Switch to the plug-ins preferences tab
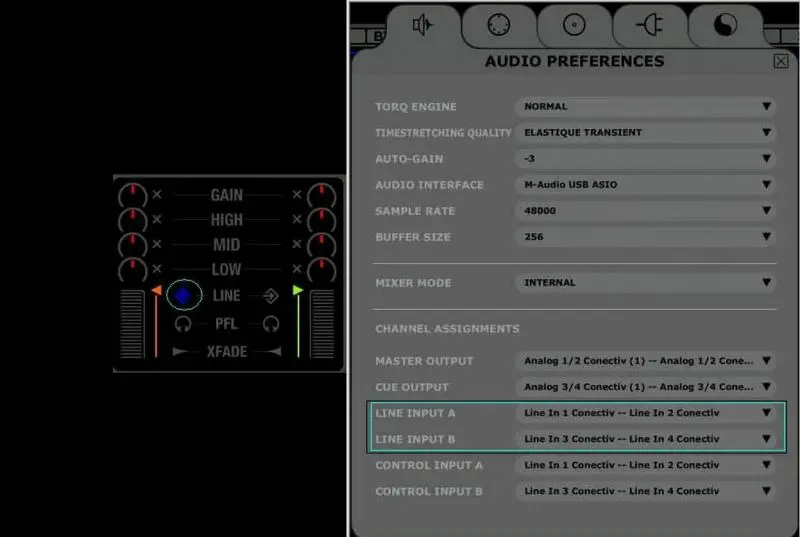 [650, 25]
